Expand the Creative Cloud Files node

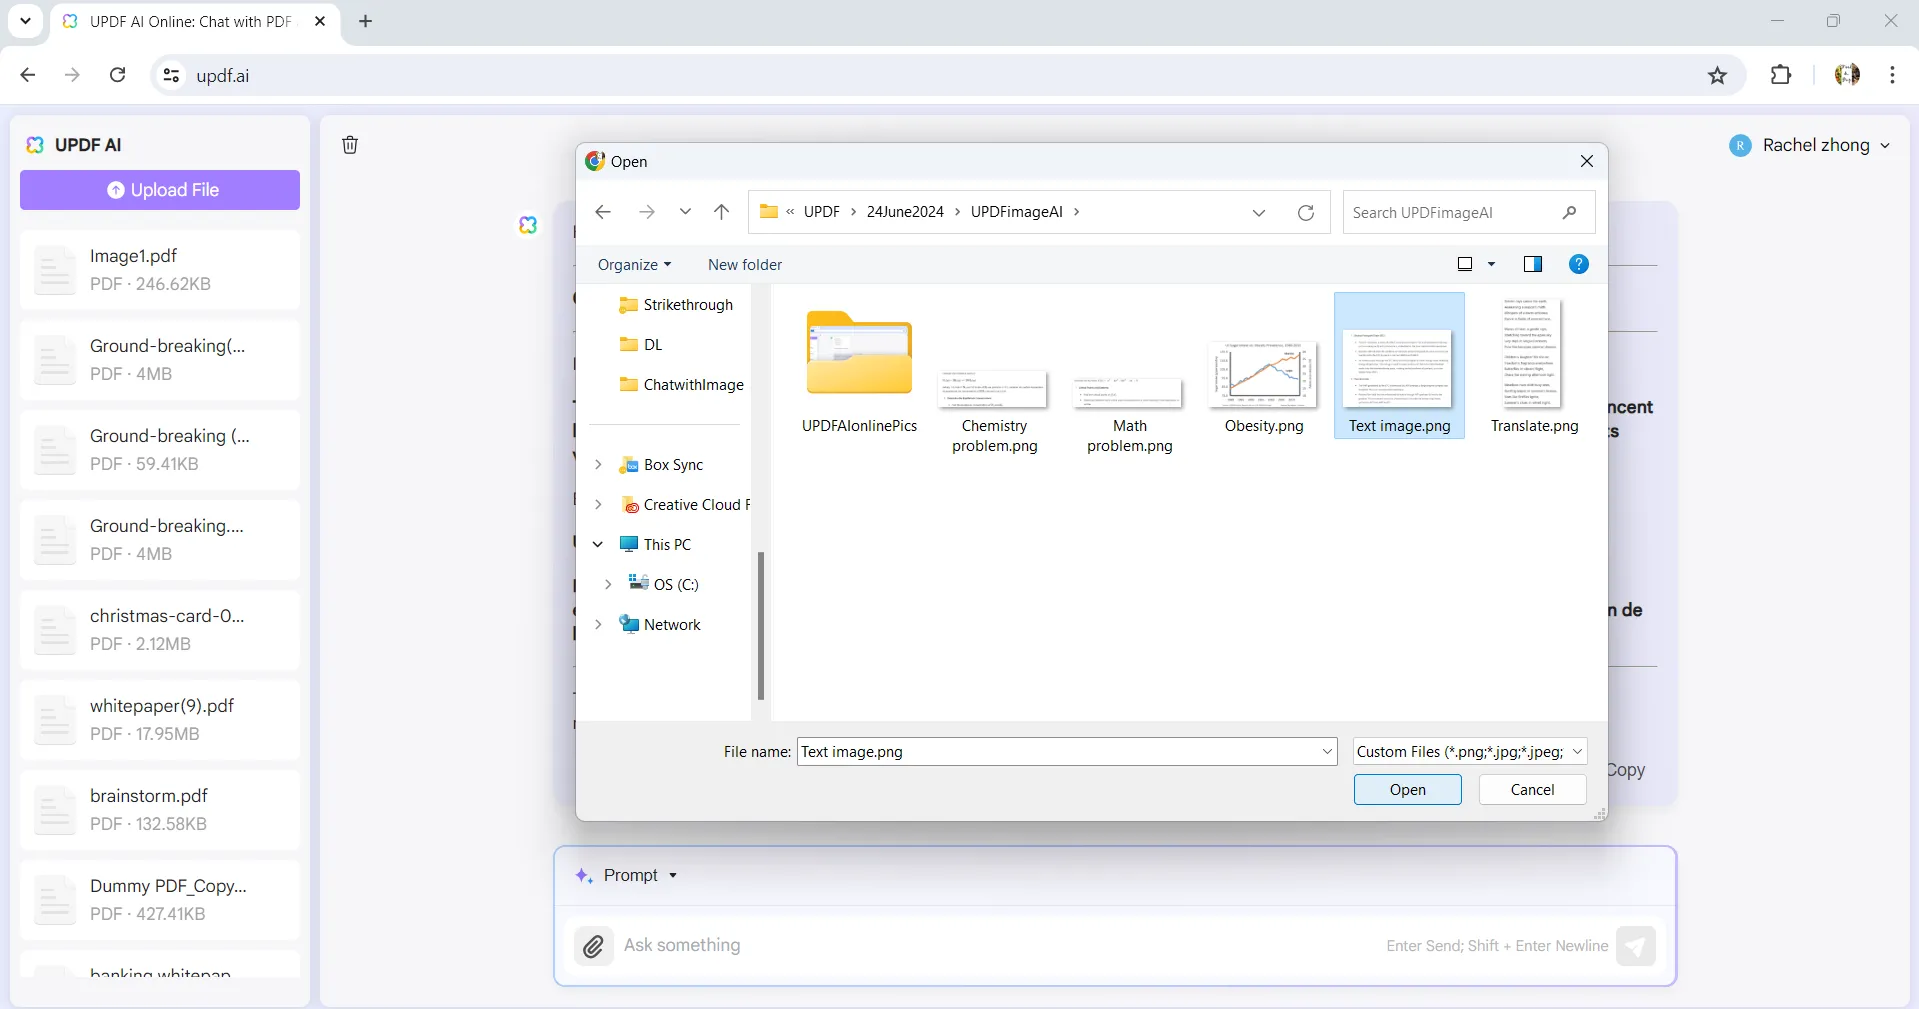[598, 505]
